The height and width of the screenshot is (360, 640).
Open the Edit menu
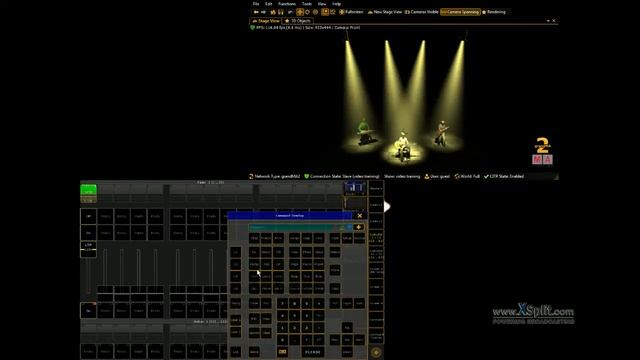coord(269,4)
